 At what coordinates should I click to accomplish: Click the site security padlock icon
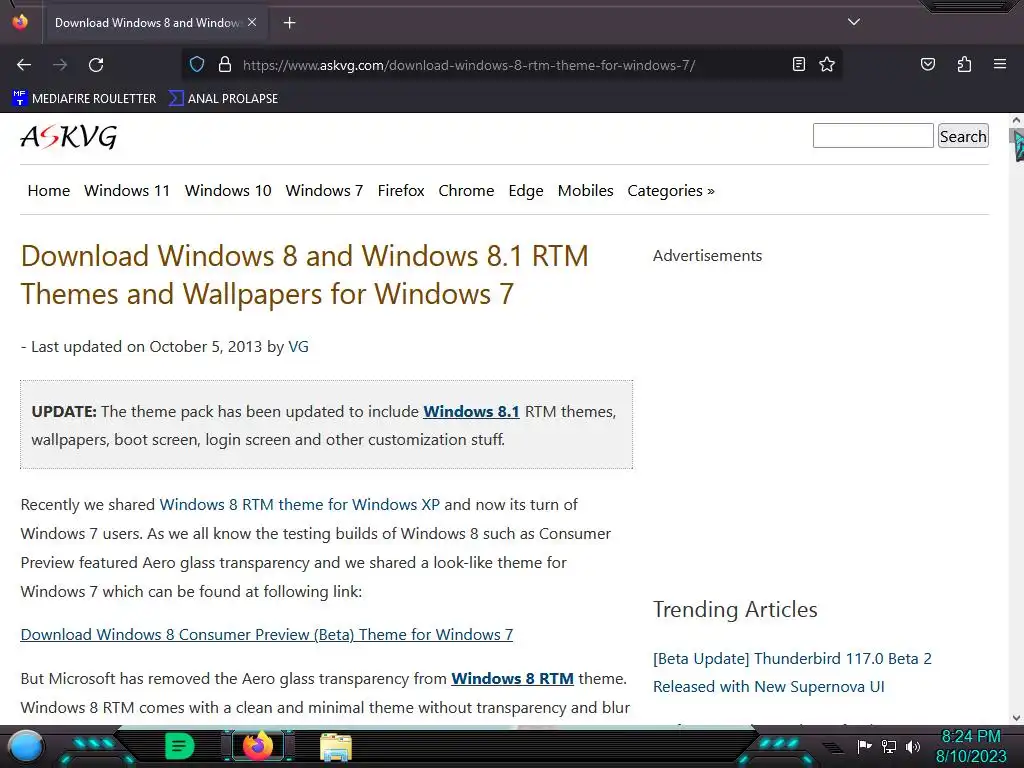(x=225, y=65)
